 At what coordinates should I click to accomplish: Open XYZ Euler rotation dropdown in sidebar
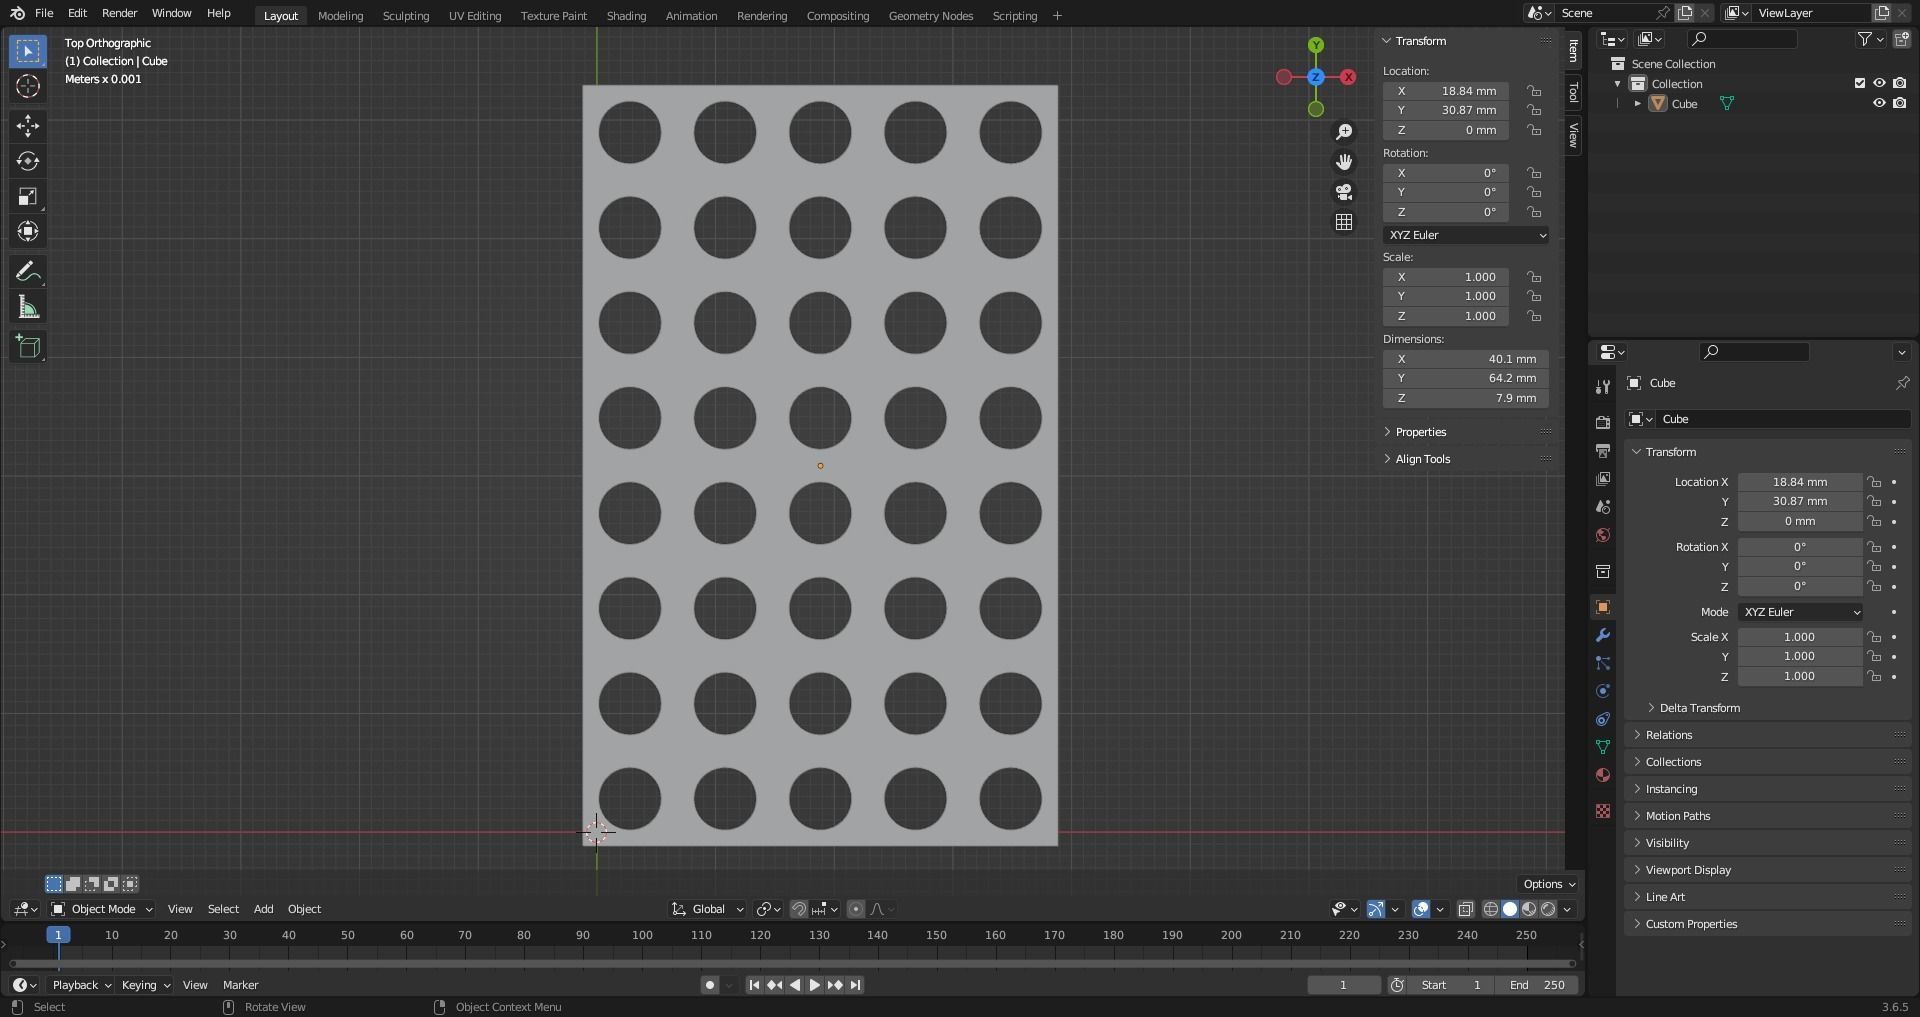click(1466, 235)
